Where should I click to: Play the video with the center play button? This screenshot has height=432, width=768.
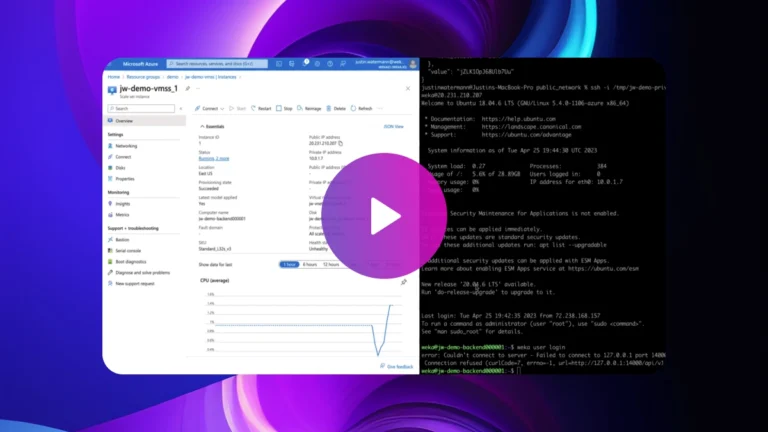pos(384,216)
